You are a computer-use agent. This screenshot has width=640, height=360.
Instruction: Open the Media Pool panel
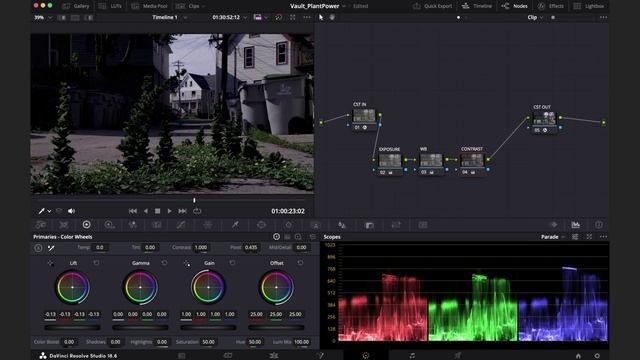[149, 6]
